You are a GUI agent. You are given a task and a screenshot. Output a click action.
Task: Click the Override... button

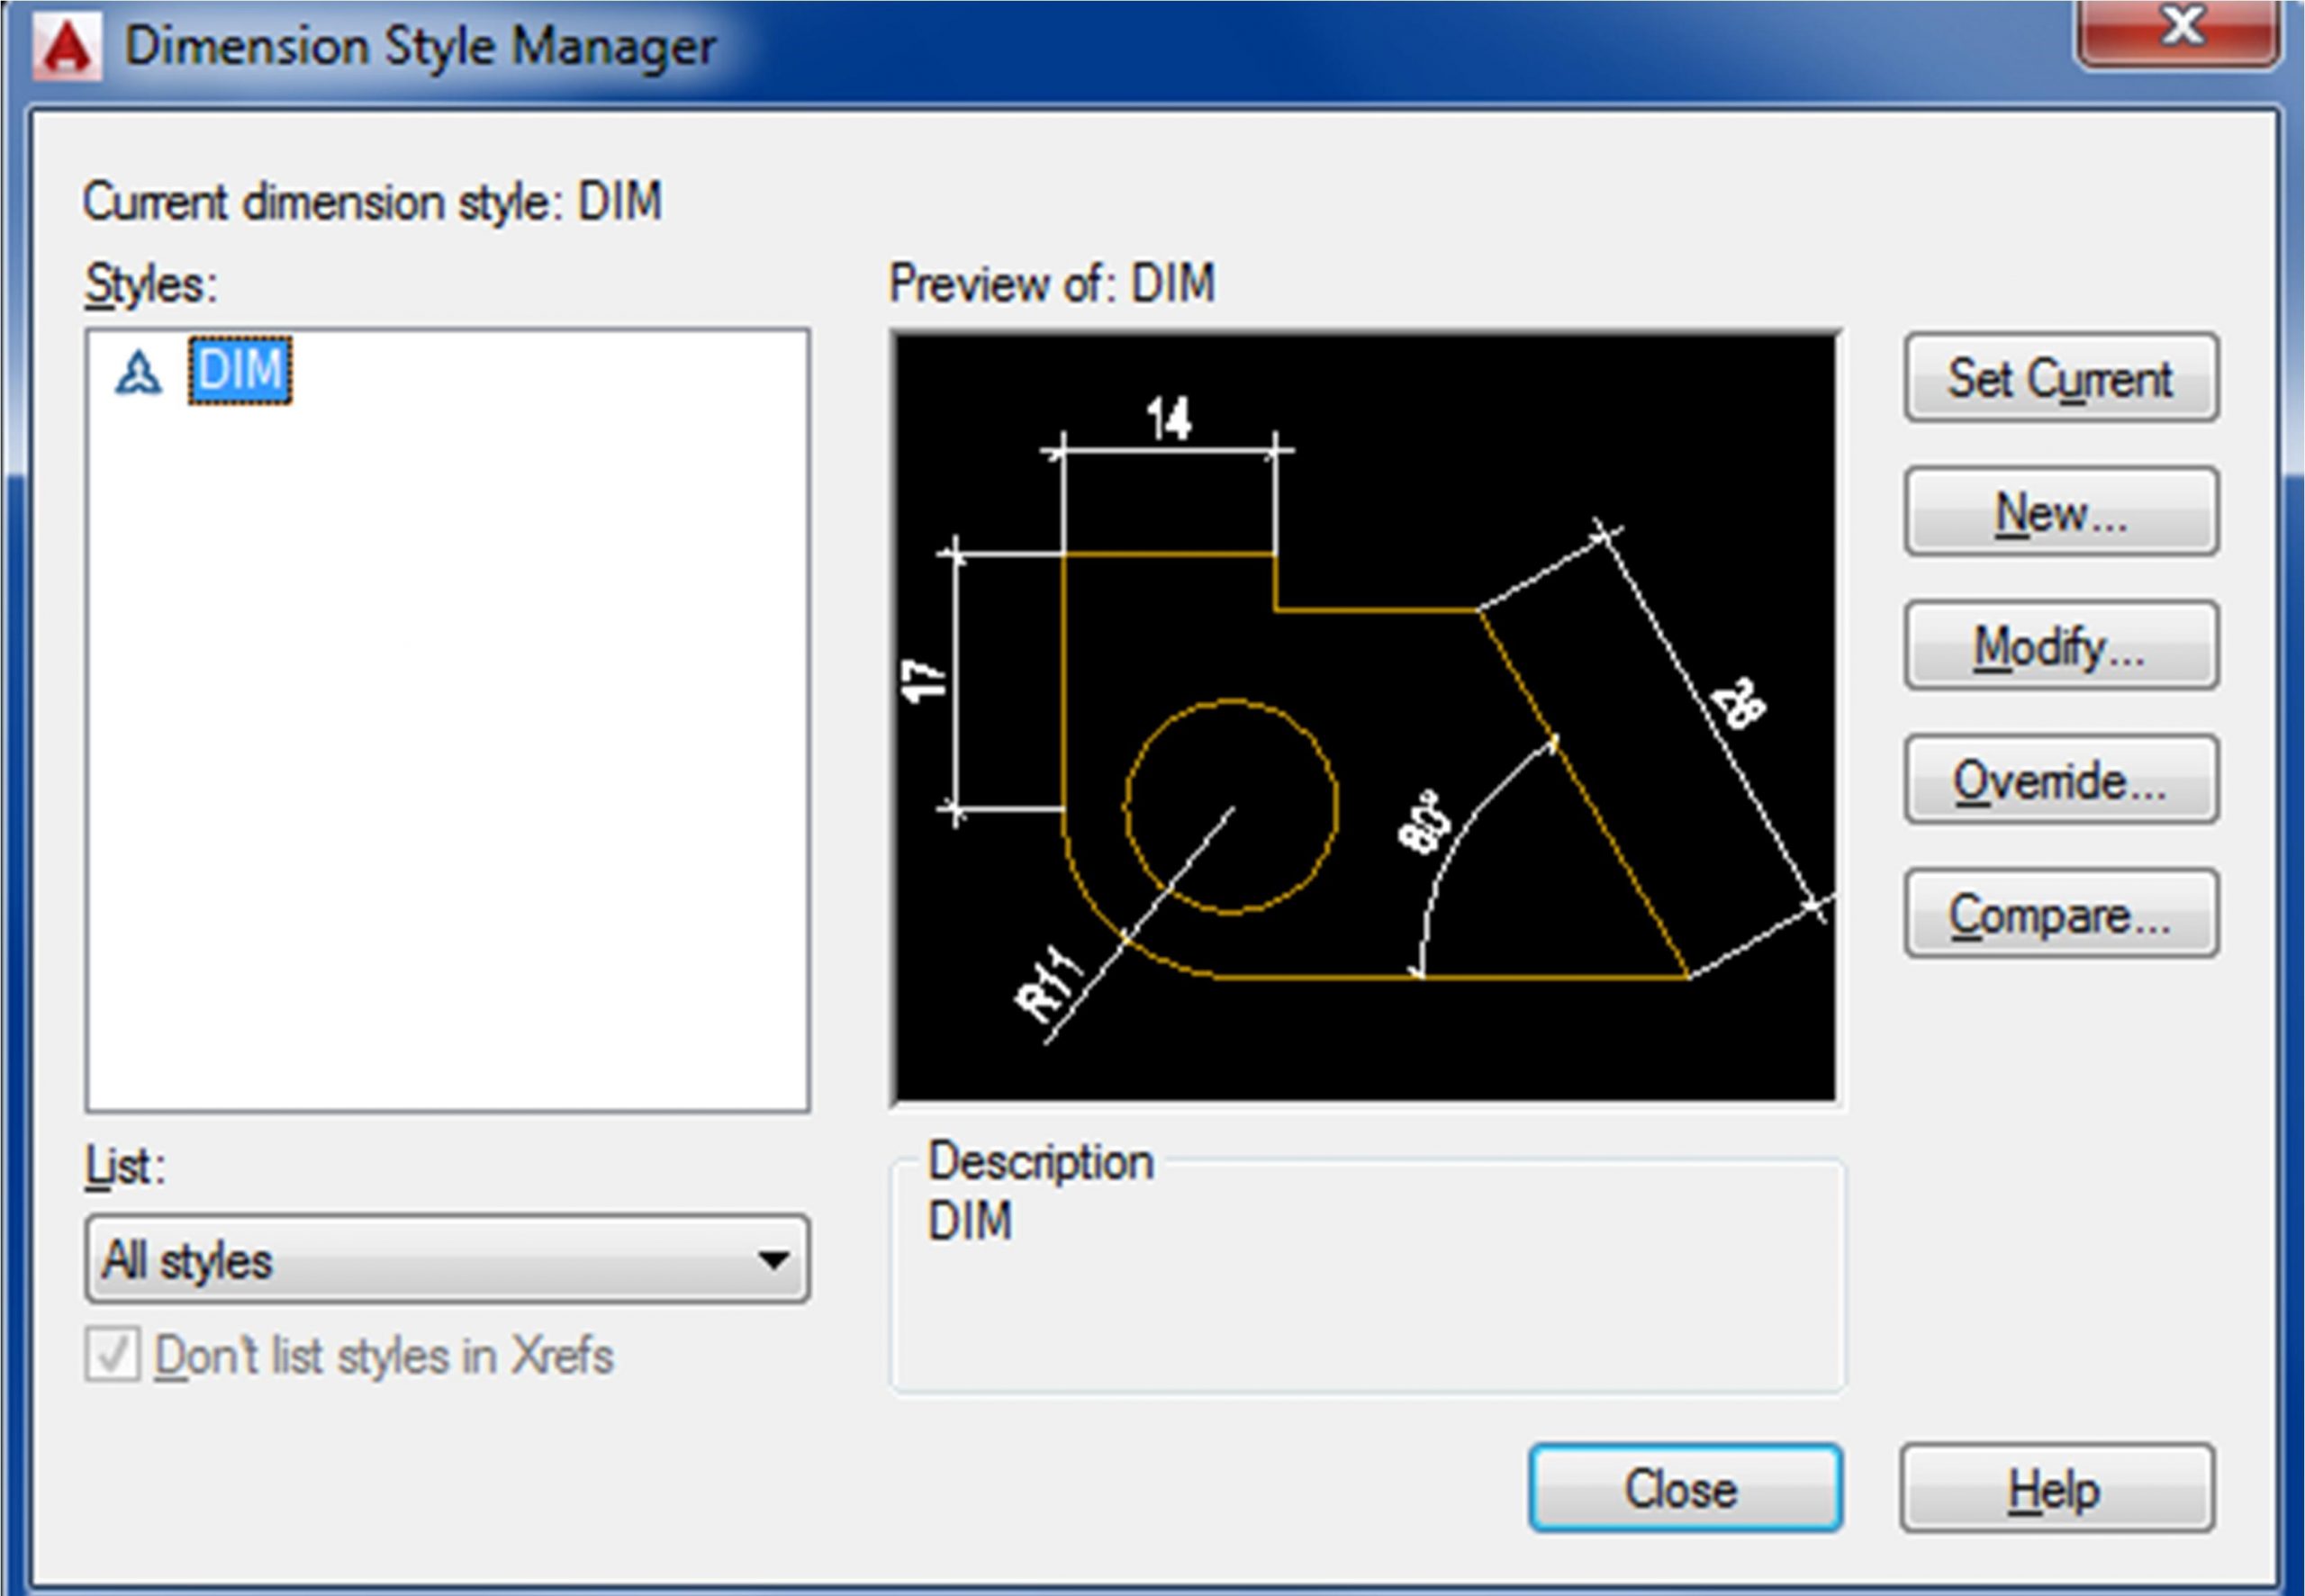[2061, 780]
